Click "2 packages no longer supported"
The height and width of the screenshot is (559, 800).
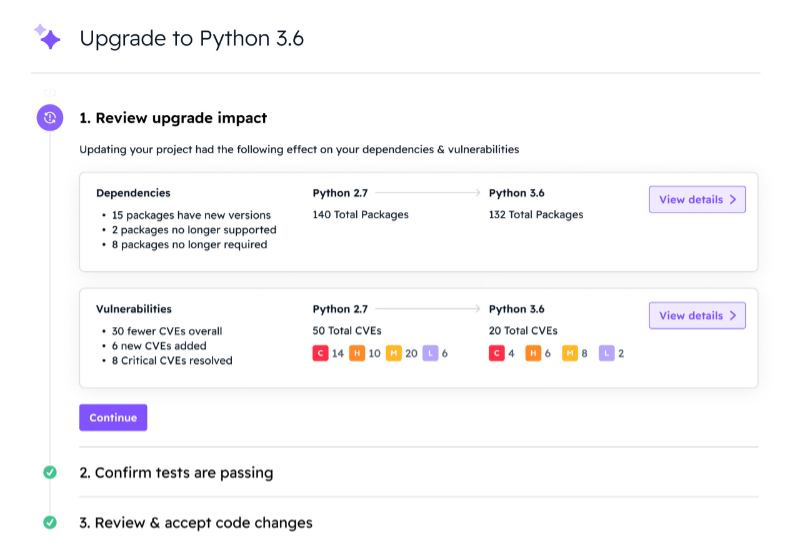[x=194, y=230]
